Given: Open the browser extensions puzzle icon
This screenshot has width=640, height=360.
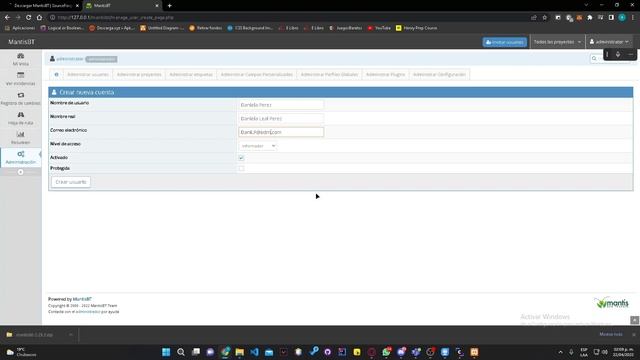Looking at the screenshot, I should [x=590, y=18].
